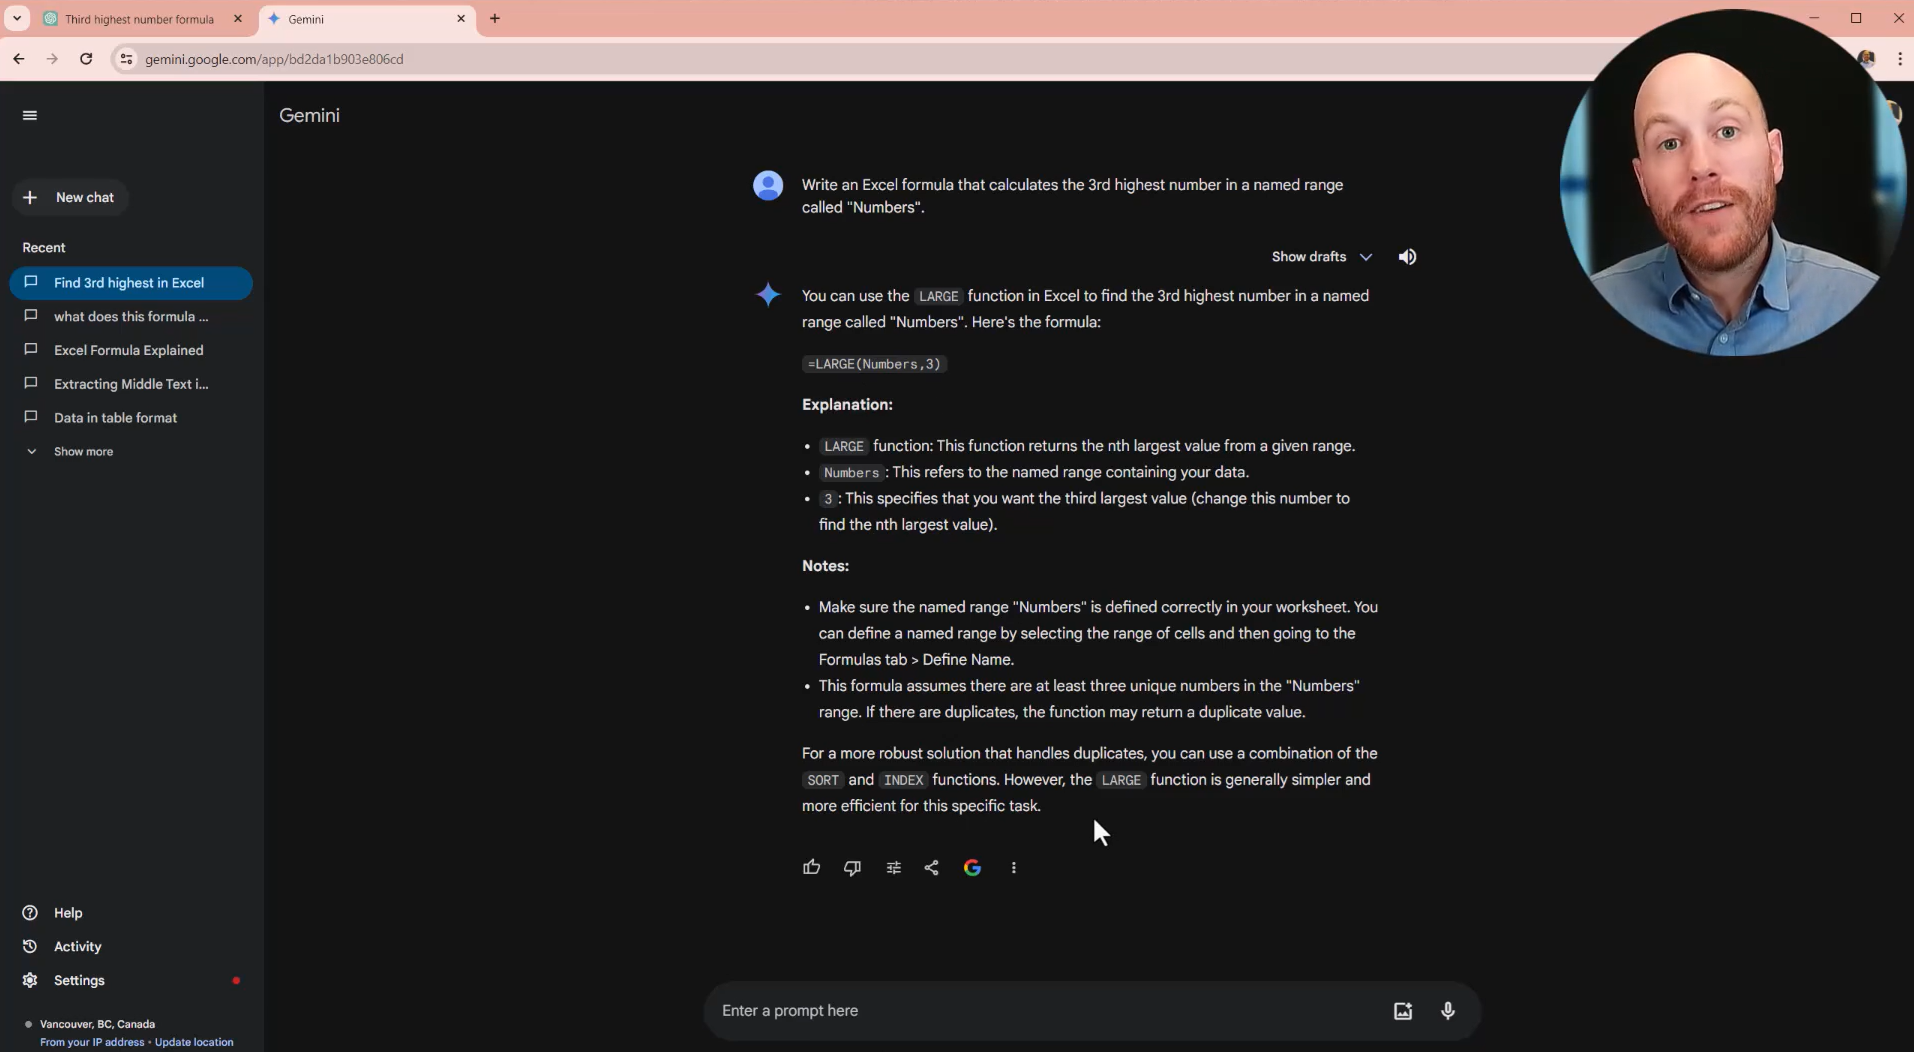Image resolution: width=1914 pixels, height=1052 pixels.
Task: Open the Excel Formula Explained chat
Action: pos(131,350)
